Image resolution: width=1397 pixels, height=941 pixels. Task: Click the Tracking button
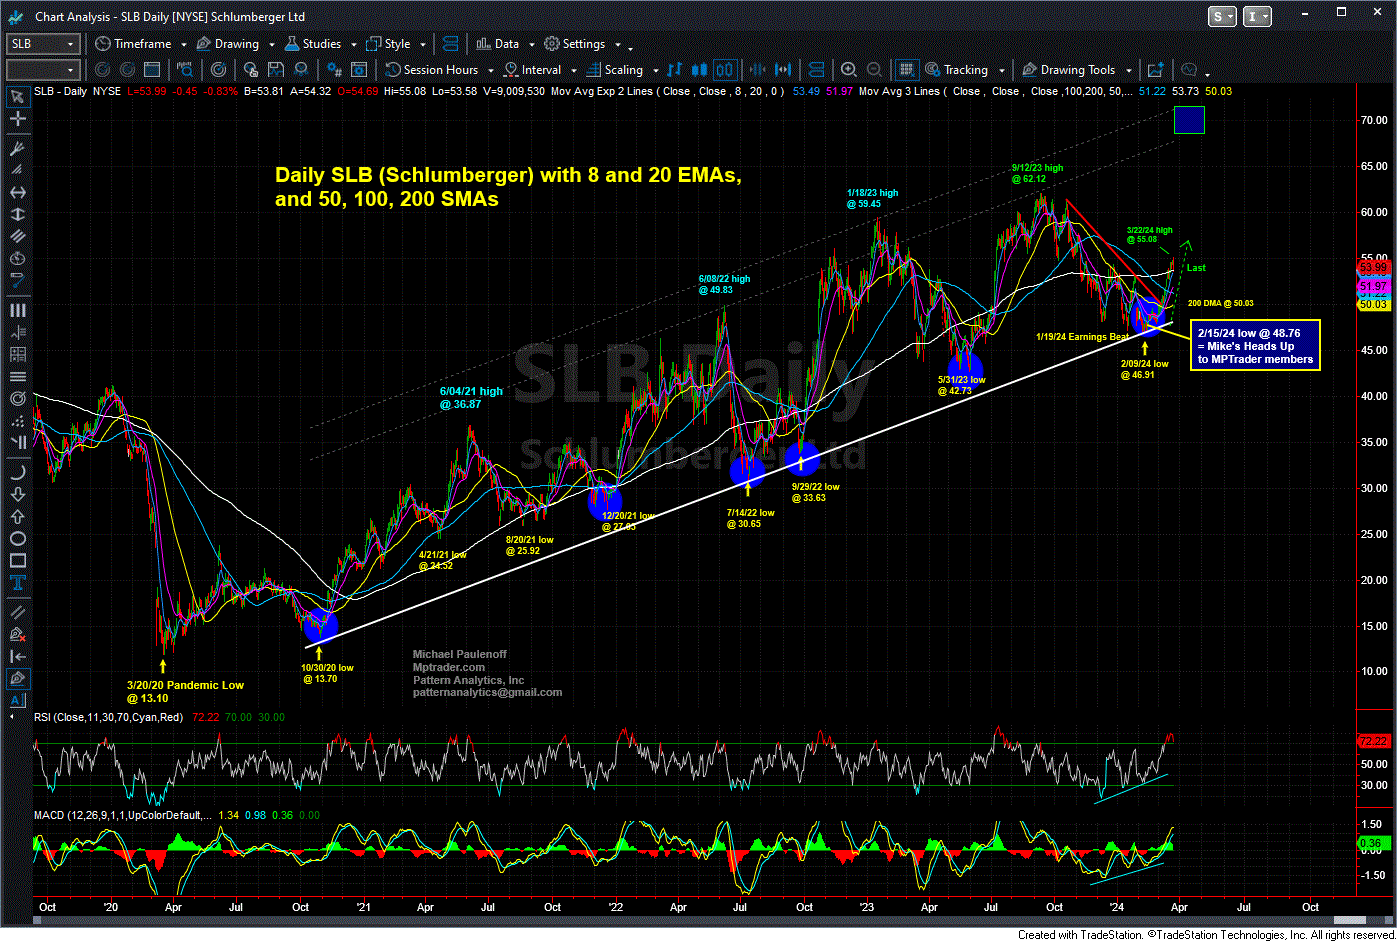pyautogui.click(x=957, y=70)
